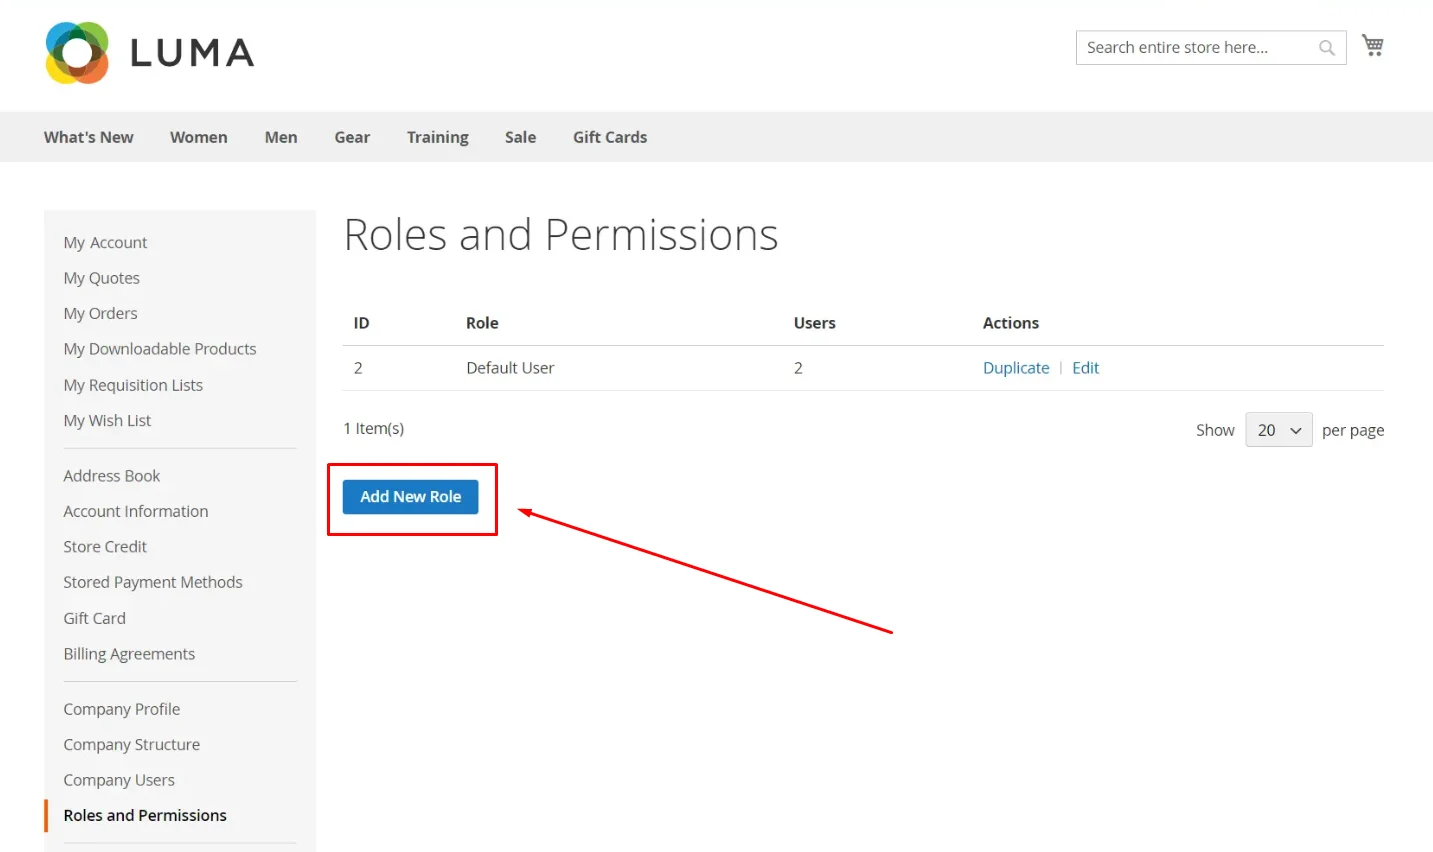
Task: Edit the Default User role
Action: click(1085, 367)
